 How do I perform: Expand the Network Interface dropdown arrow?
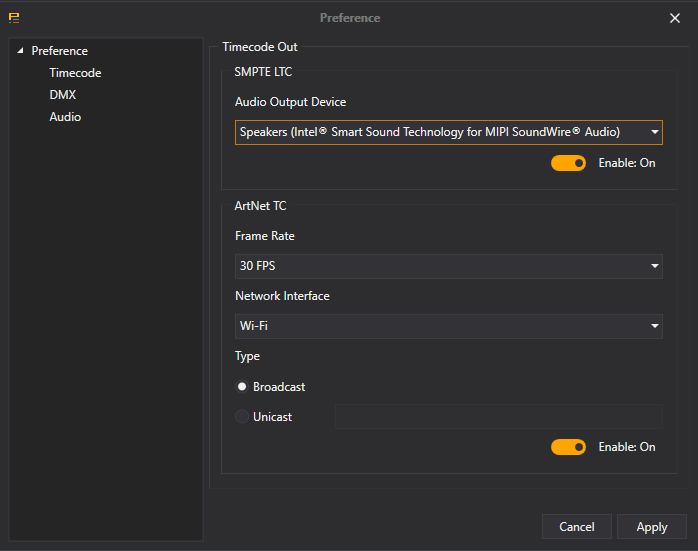[655, 326]
